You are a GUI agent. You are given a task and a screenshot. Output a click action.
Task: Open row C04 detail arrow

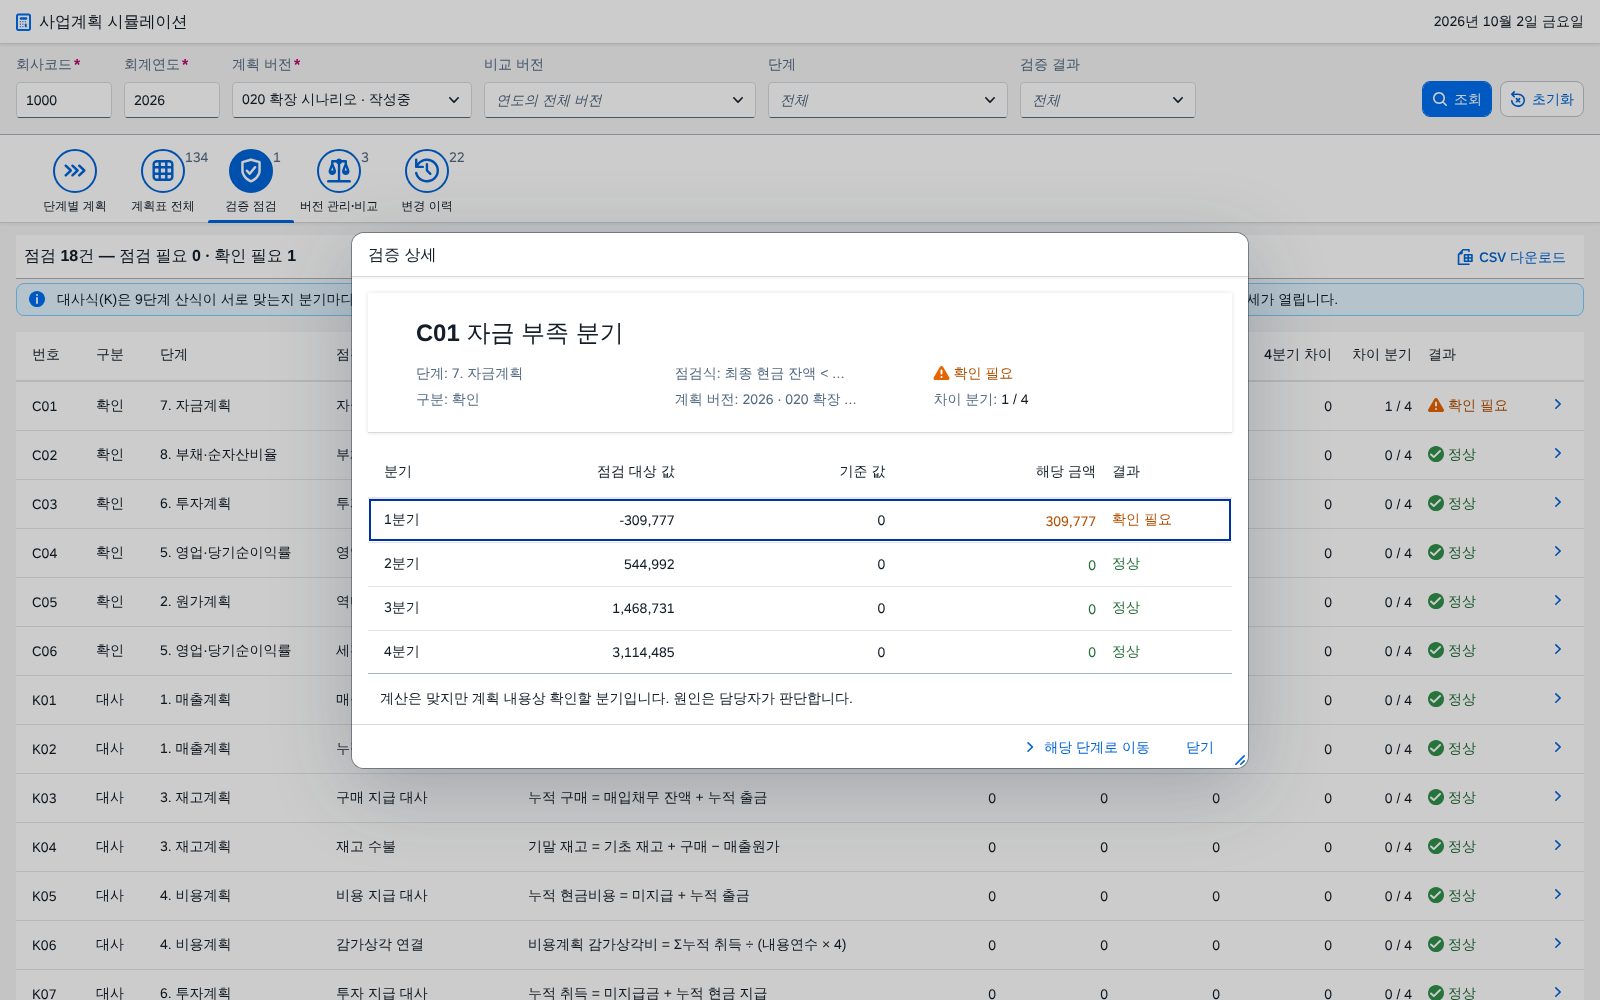tap(1558, 551)
